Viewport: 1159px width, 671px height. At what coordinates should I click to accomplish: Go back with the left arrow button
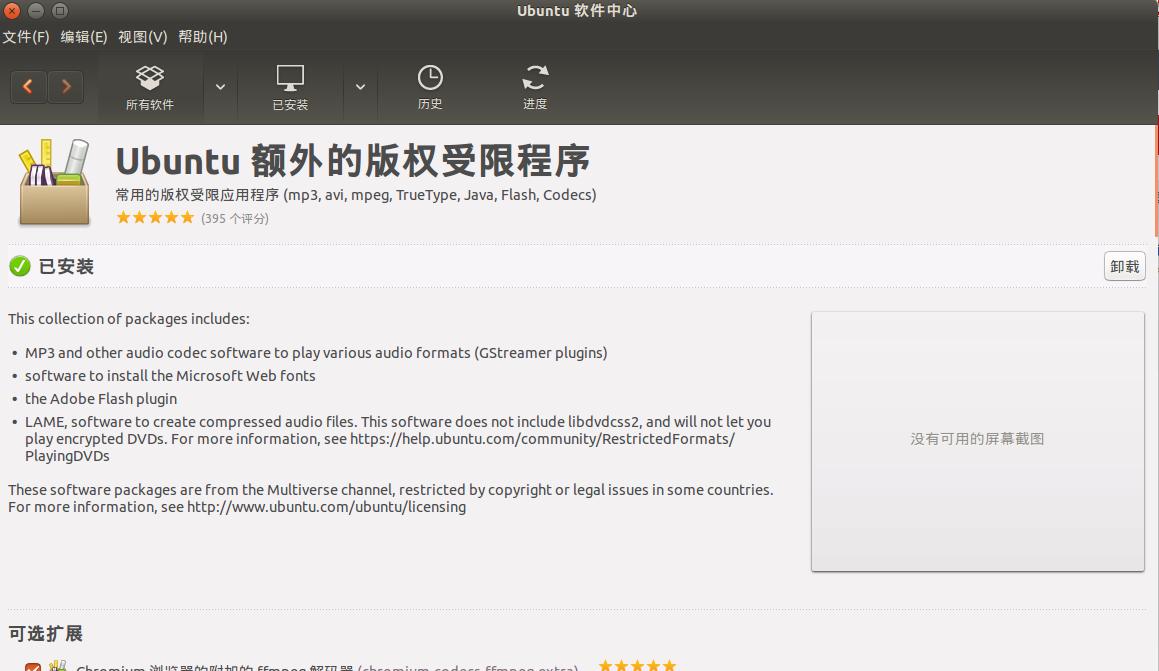28,87
